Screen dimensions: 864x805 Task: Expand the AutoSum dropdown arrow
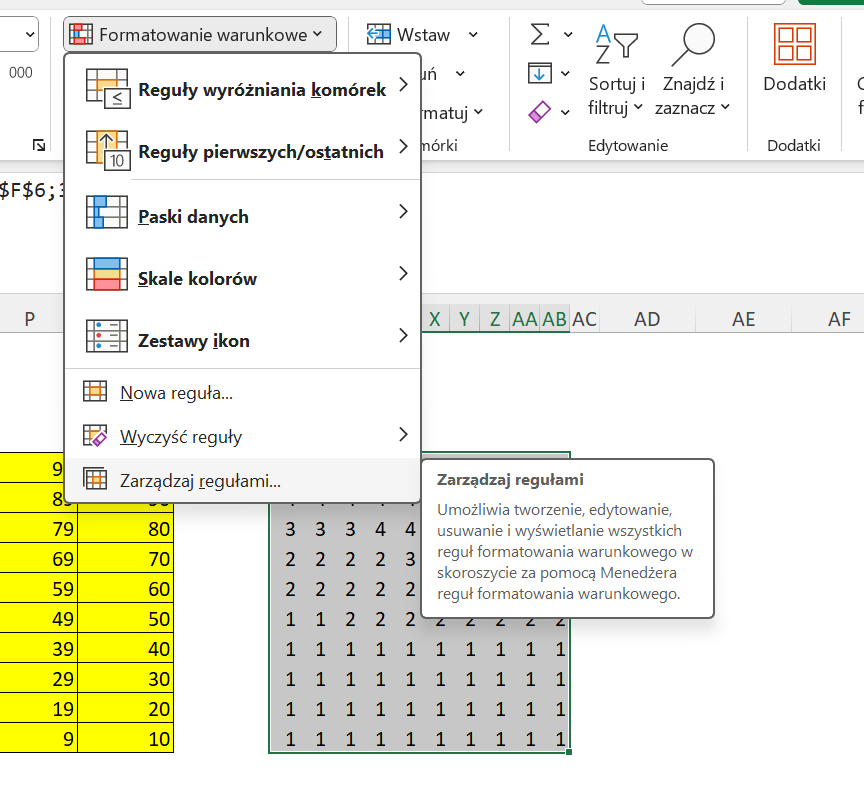tap(569, 35)
